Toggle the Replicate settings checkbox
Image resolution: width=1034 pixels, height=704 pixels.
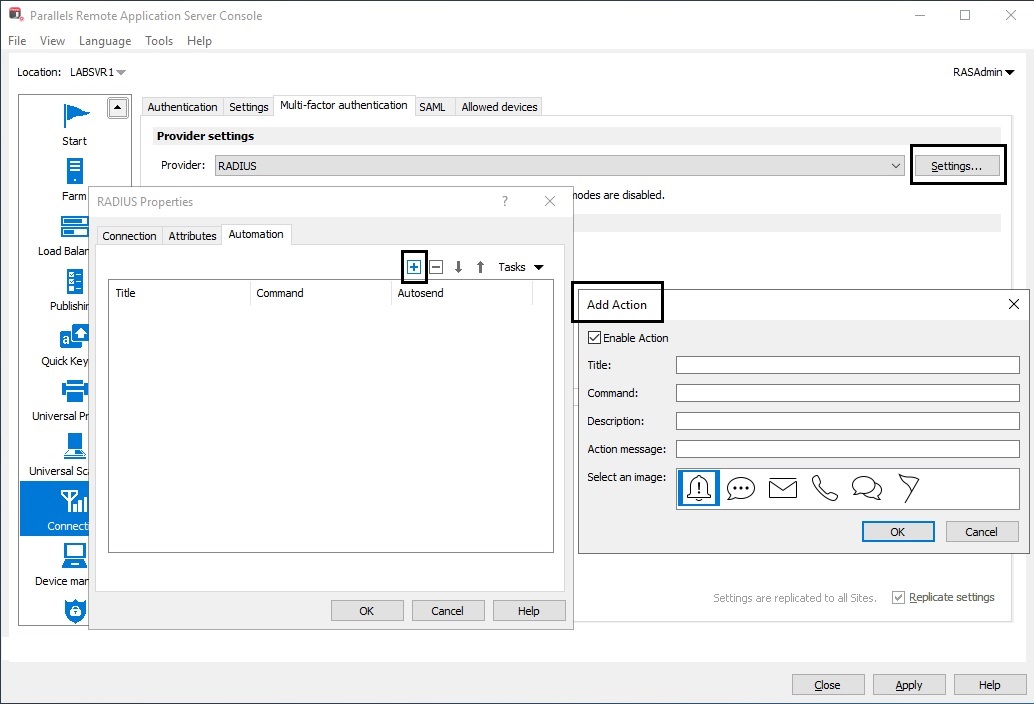[898, 597]
